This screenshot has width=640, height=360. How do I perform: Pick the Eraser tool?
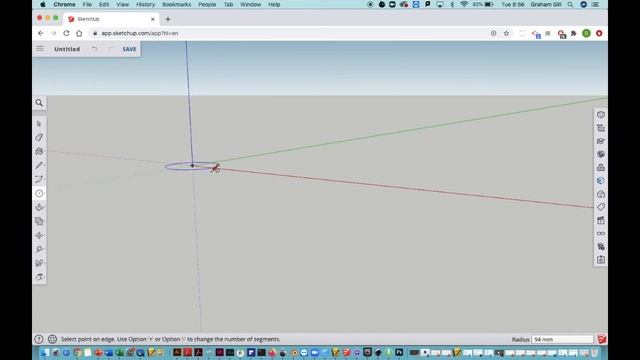39,138
